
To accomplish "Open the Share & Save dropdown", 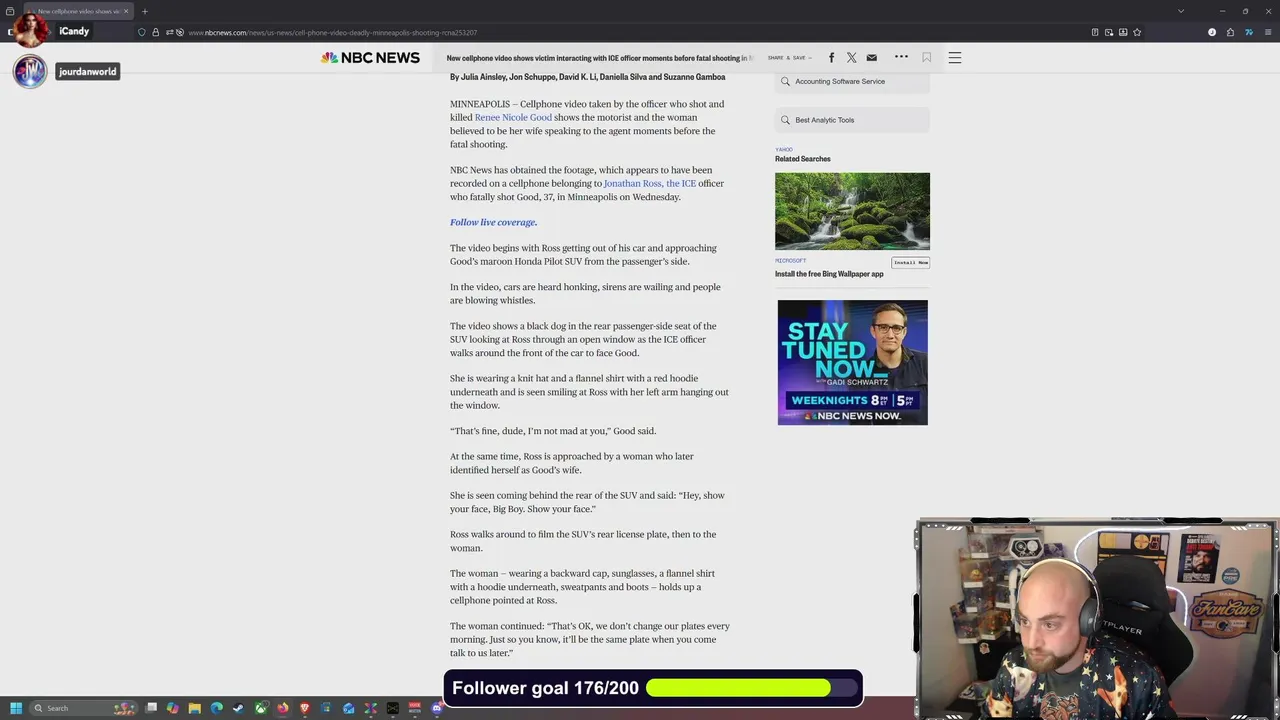I will (790, 58).
